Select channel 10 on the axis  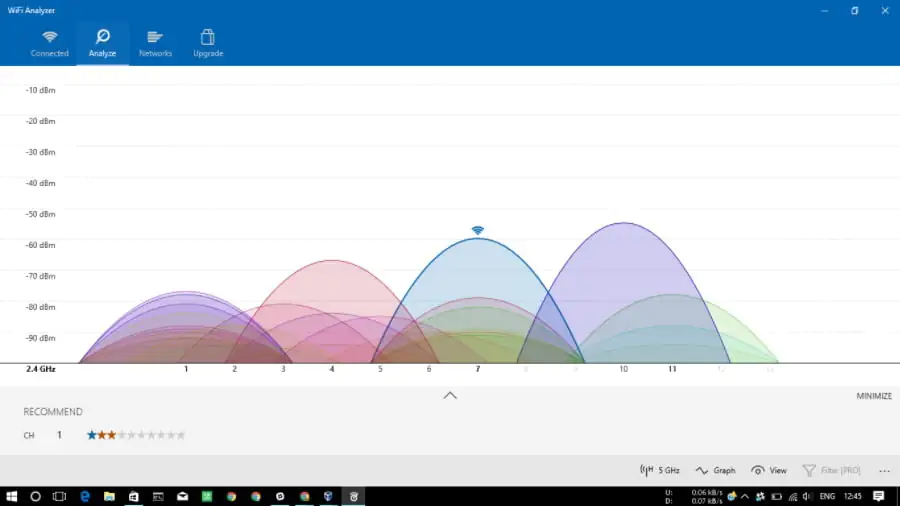(x=623, y=369)
